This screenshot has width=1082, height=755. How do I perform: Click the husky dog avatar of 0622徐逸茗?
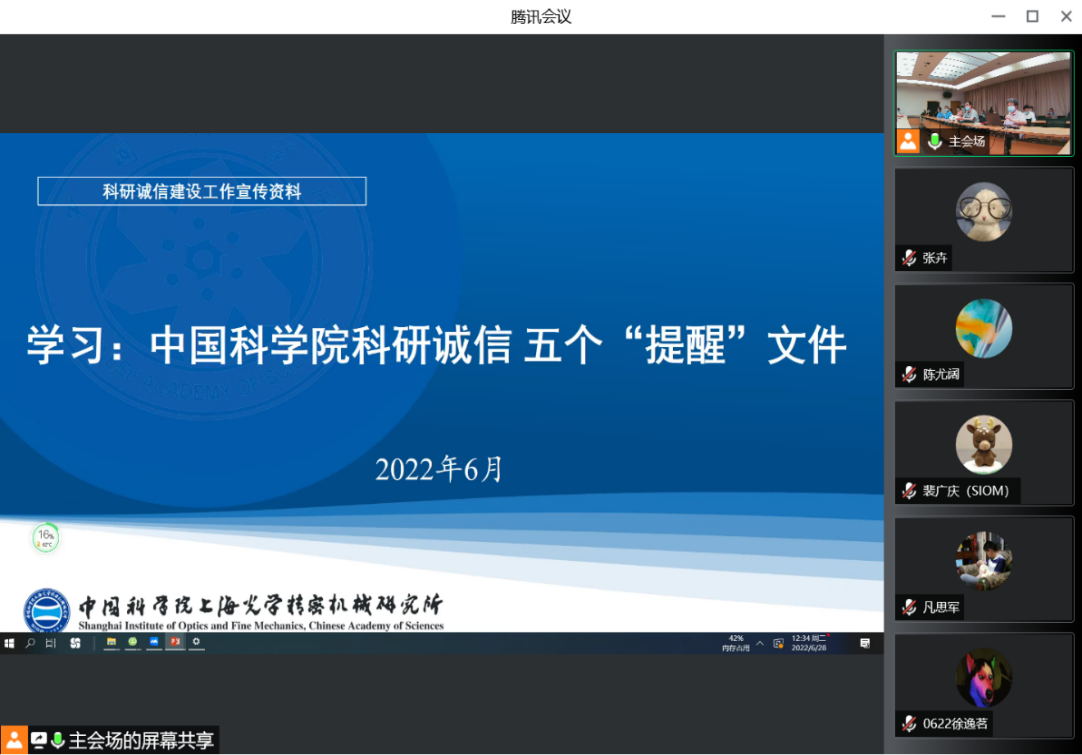coord(983,677)
